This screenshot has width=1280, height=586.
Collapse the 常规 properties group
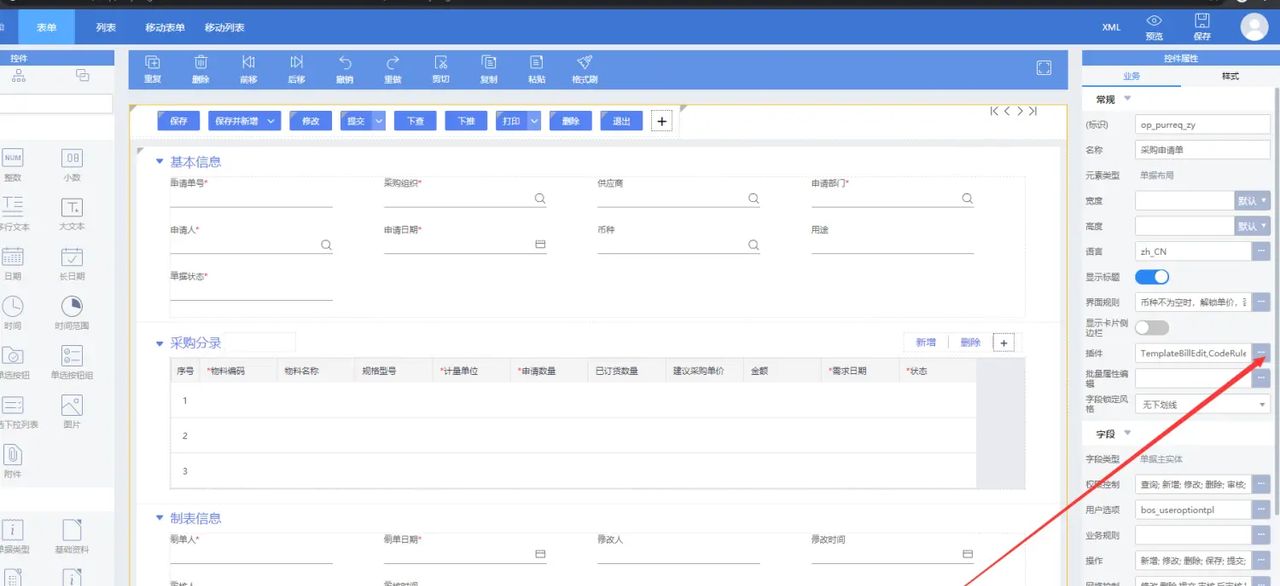(1128, 99)
